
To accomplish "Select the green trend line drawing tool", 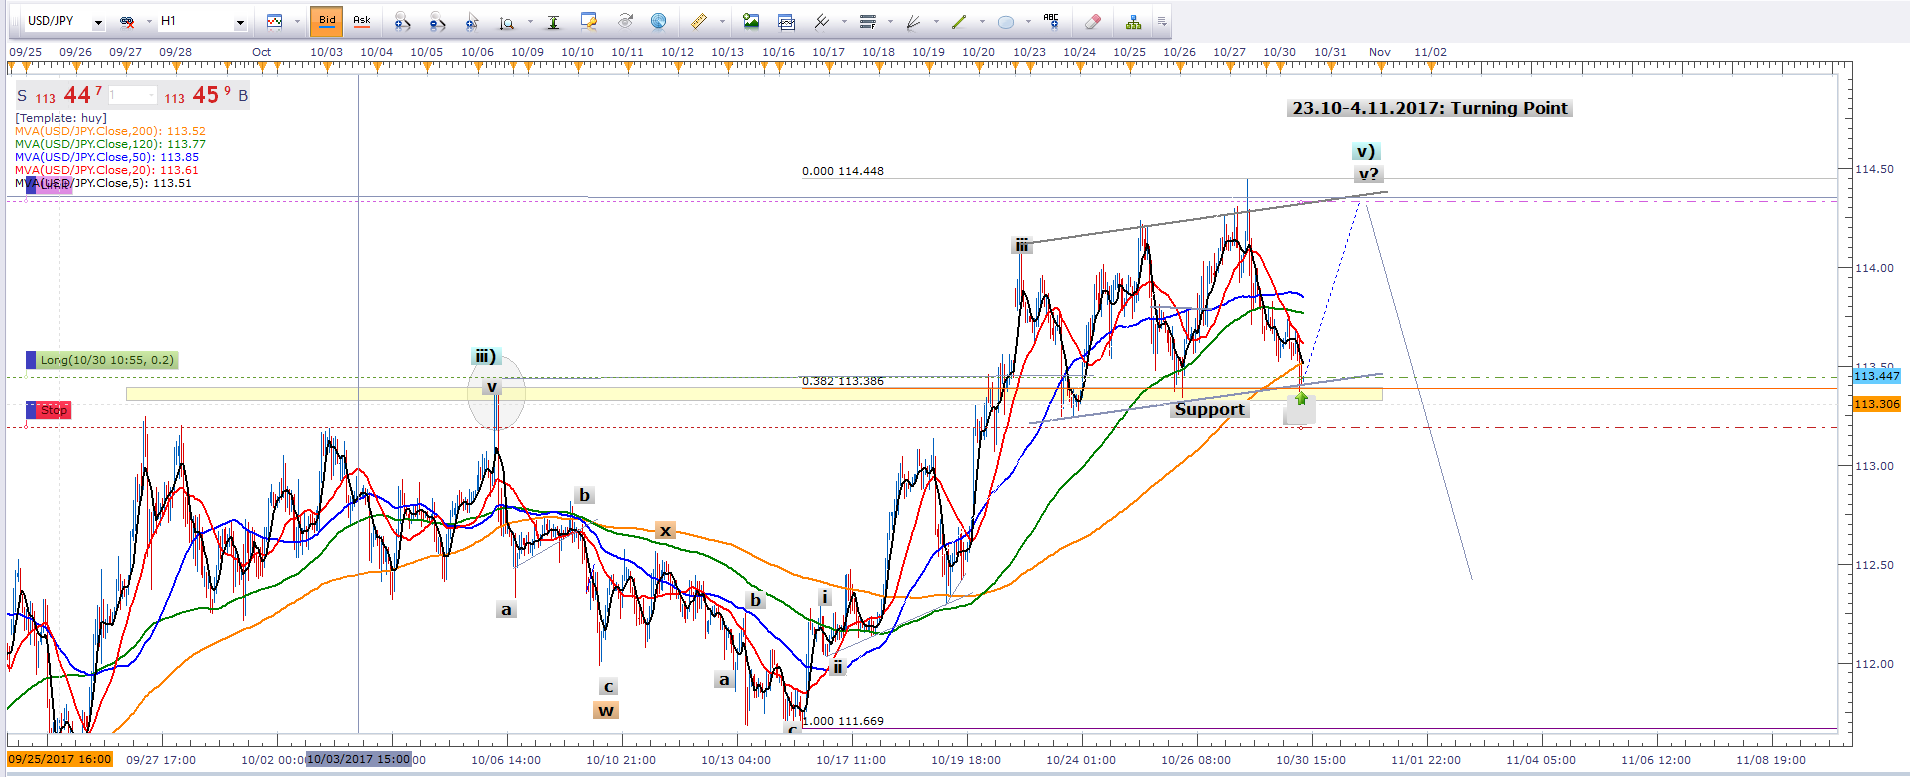I will 959,21.
